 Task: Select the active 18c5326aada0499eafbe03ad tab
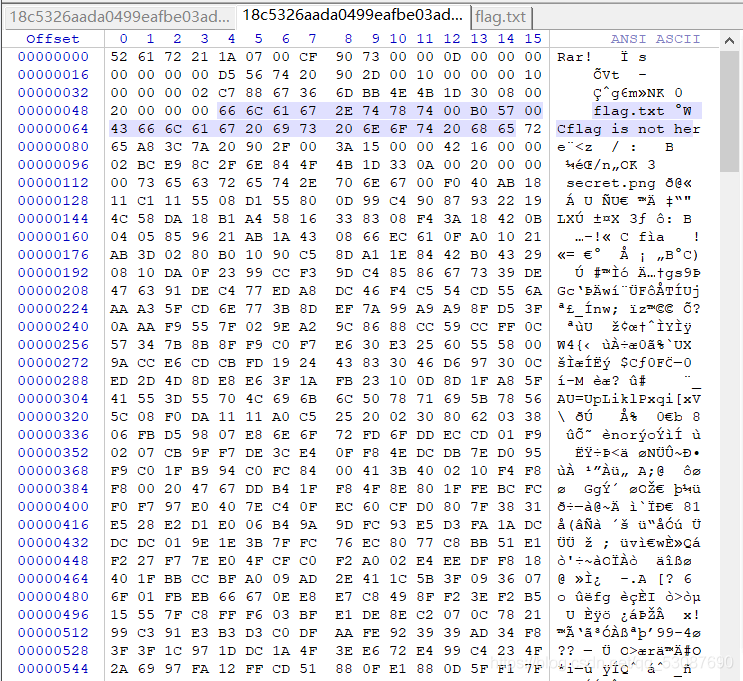(x=353, y=16)
